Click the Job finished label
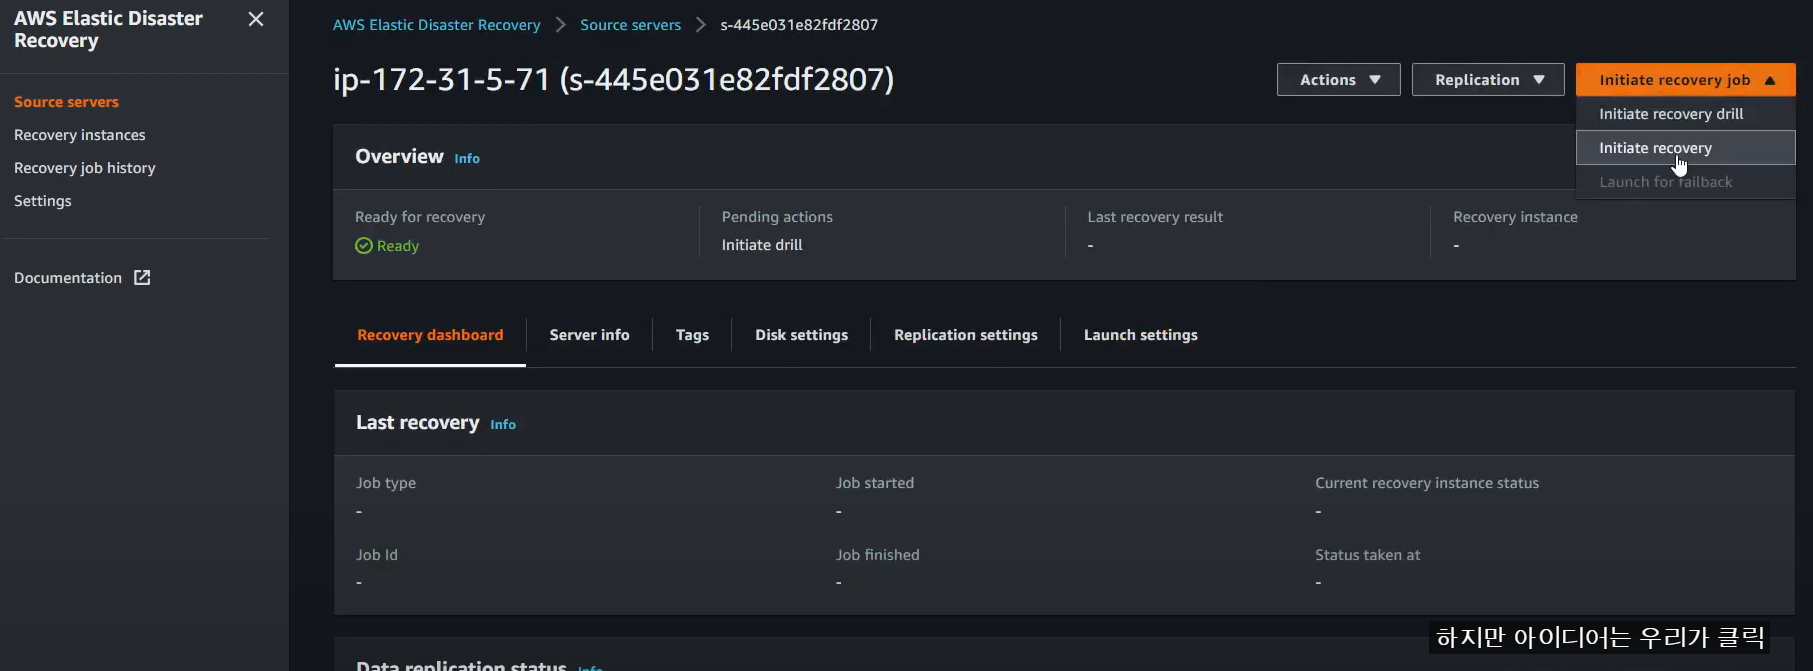Screen dimensions: 1813x671 (x=878, y=555)
